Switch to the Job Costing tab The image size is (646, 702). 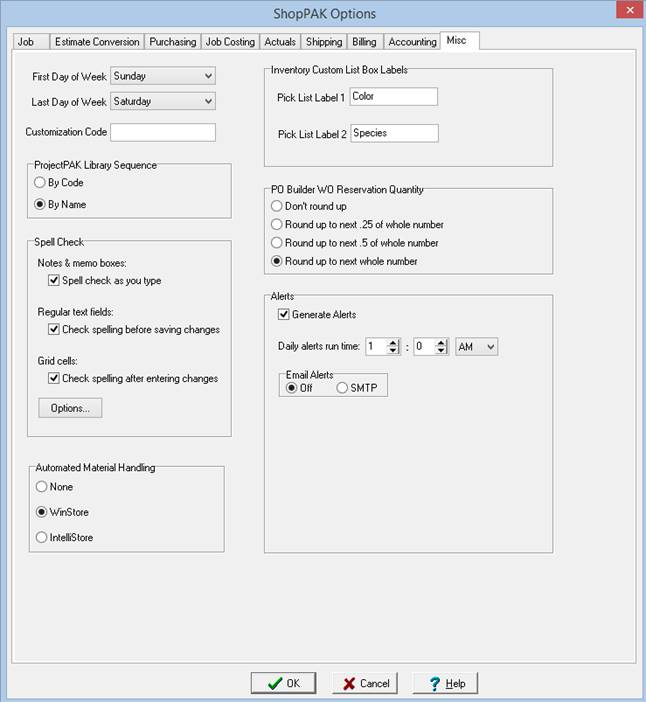229,42
